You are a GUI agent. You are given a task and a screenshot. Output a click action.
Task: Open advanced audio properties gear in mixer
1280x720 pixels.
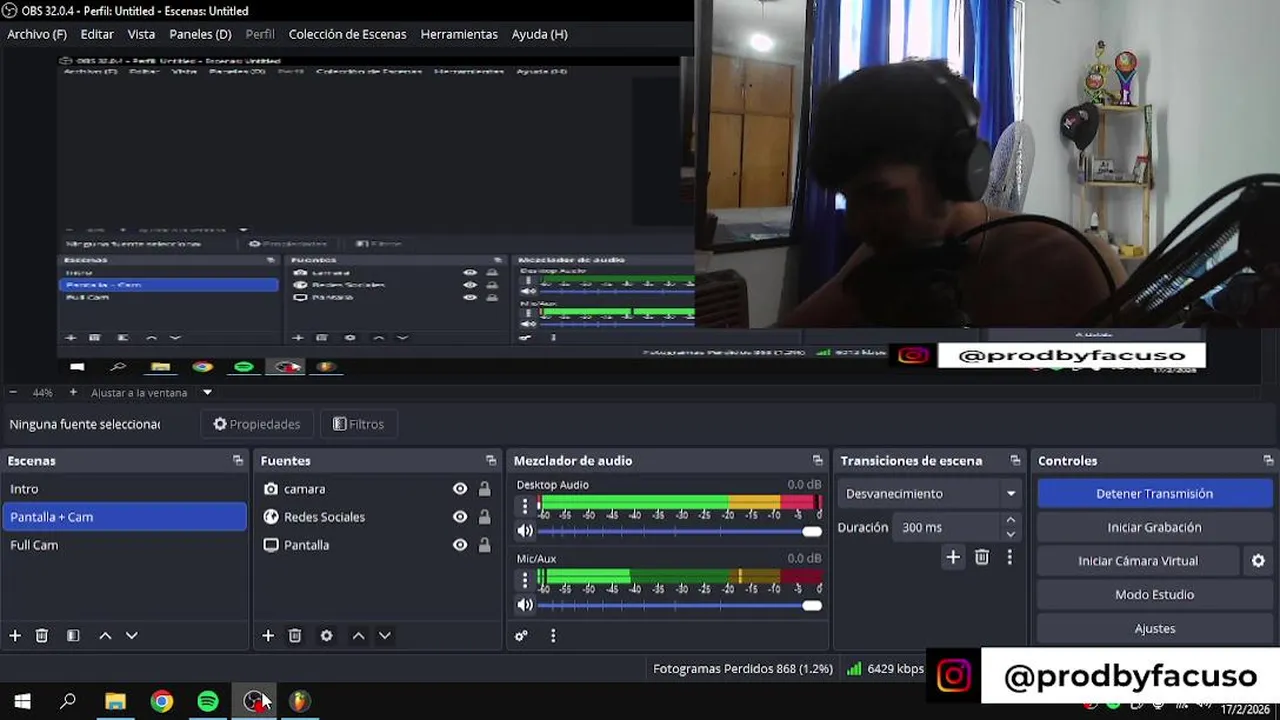coord(521,635)
